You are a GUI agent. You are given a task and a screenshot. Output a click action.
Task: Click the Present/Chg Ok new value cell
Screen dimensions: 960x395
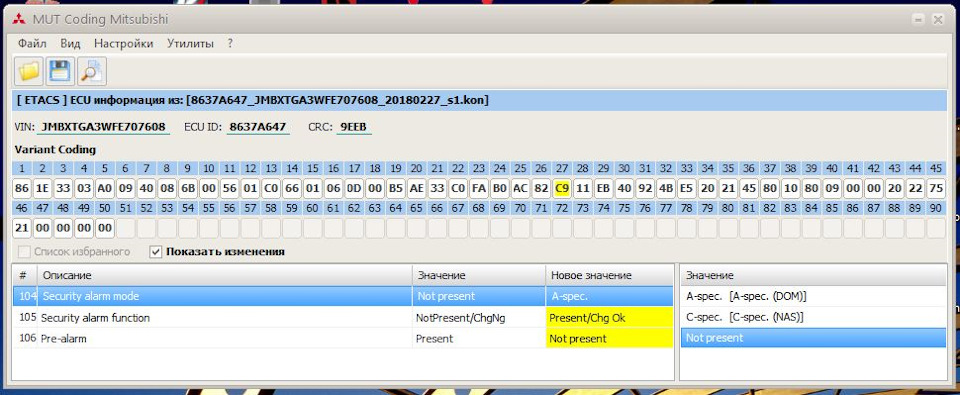609,318
